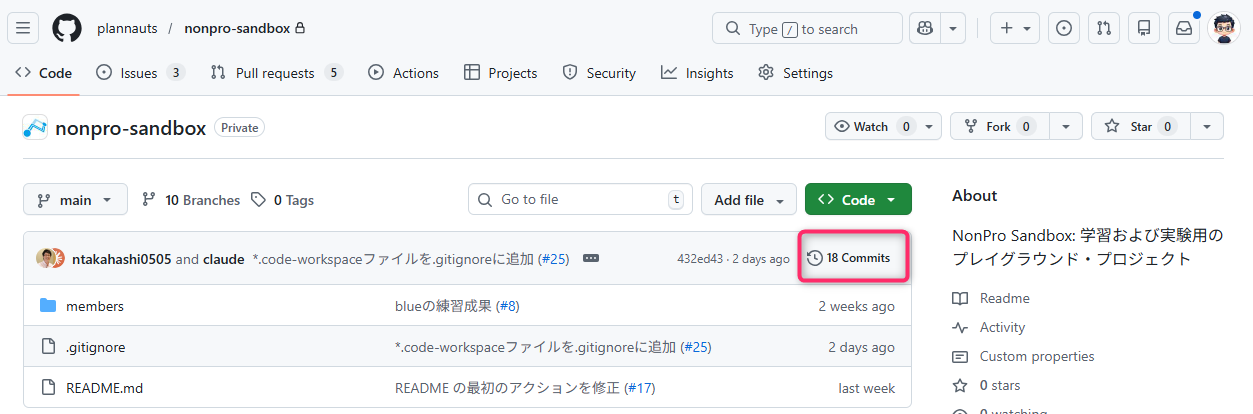This screenshot has width=1253, height=414.
Task: Open the Add file dropdown
Action: [748, 199]
